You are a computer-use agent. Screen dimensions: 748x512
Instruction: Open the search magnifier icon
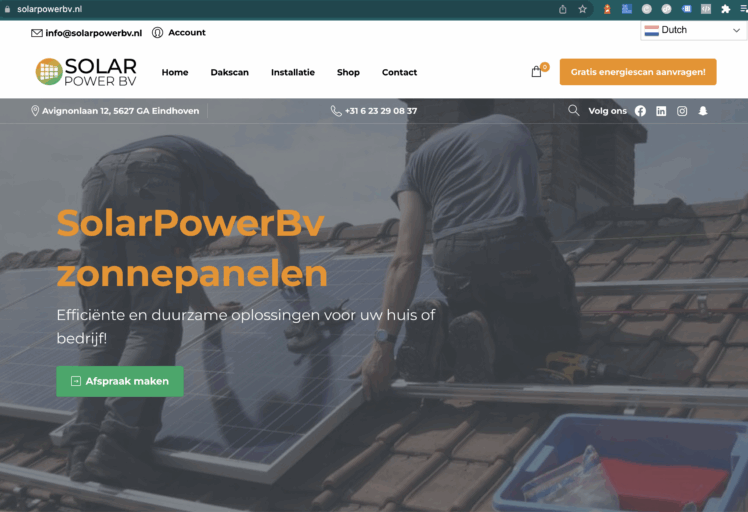573,111
